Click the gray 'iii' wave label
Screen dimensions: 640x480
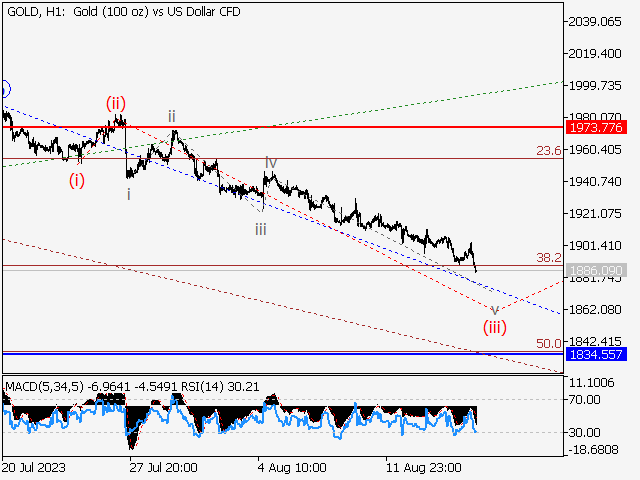(261, 230)
